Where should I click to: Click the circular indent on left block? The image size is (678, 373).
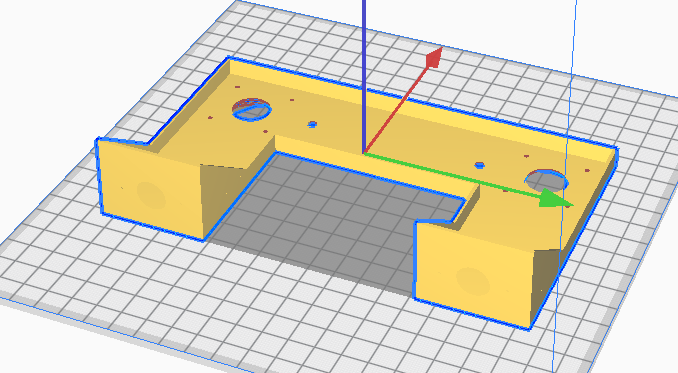click(151, 195)
